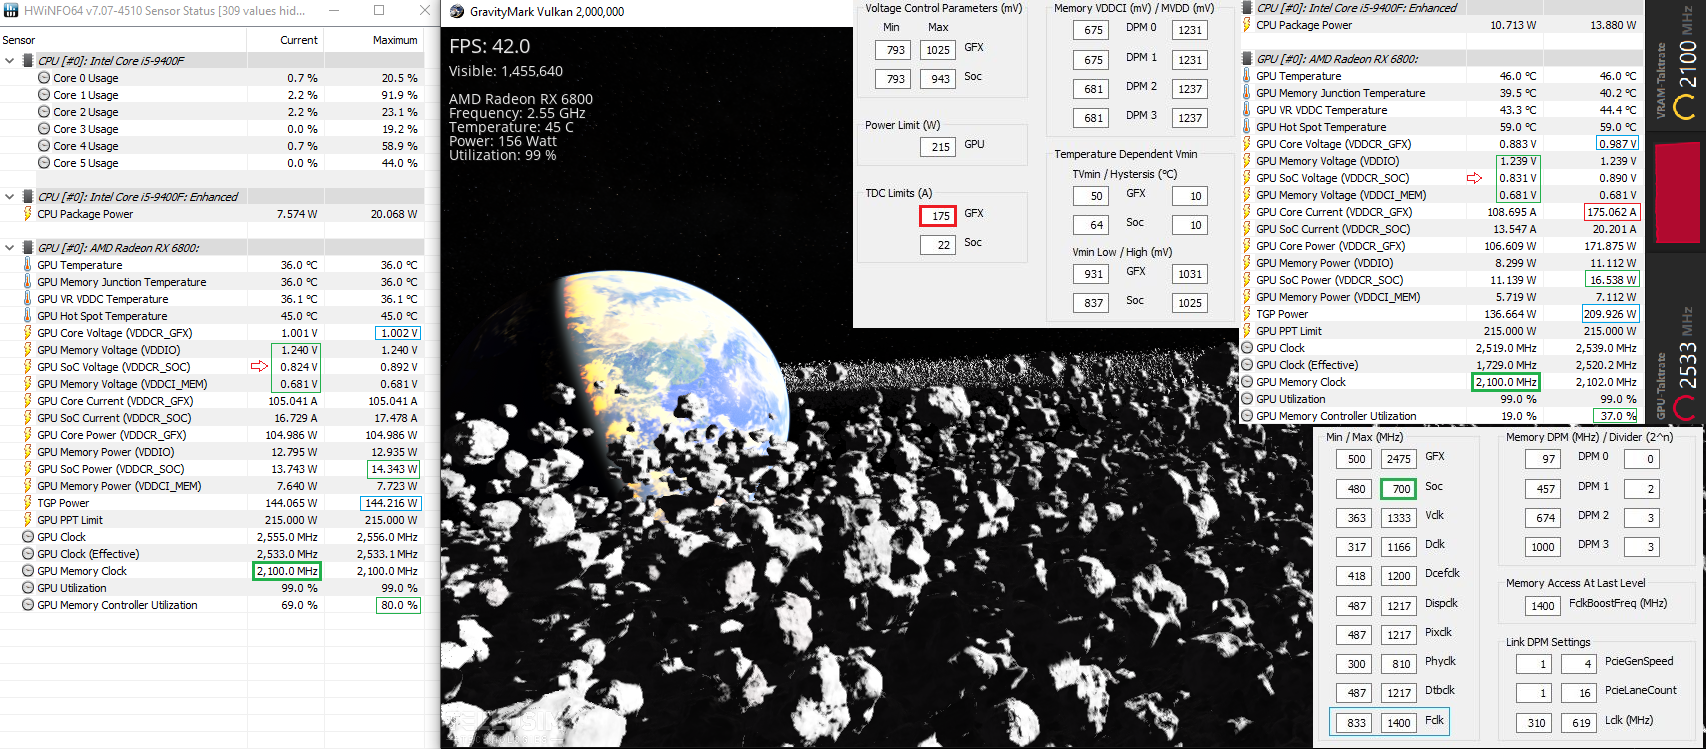1706x749 pixels.
Task: Click the Fclk min field showing 833
Action: tap(1356, 723)
